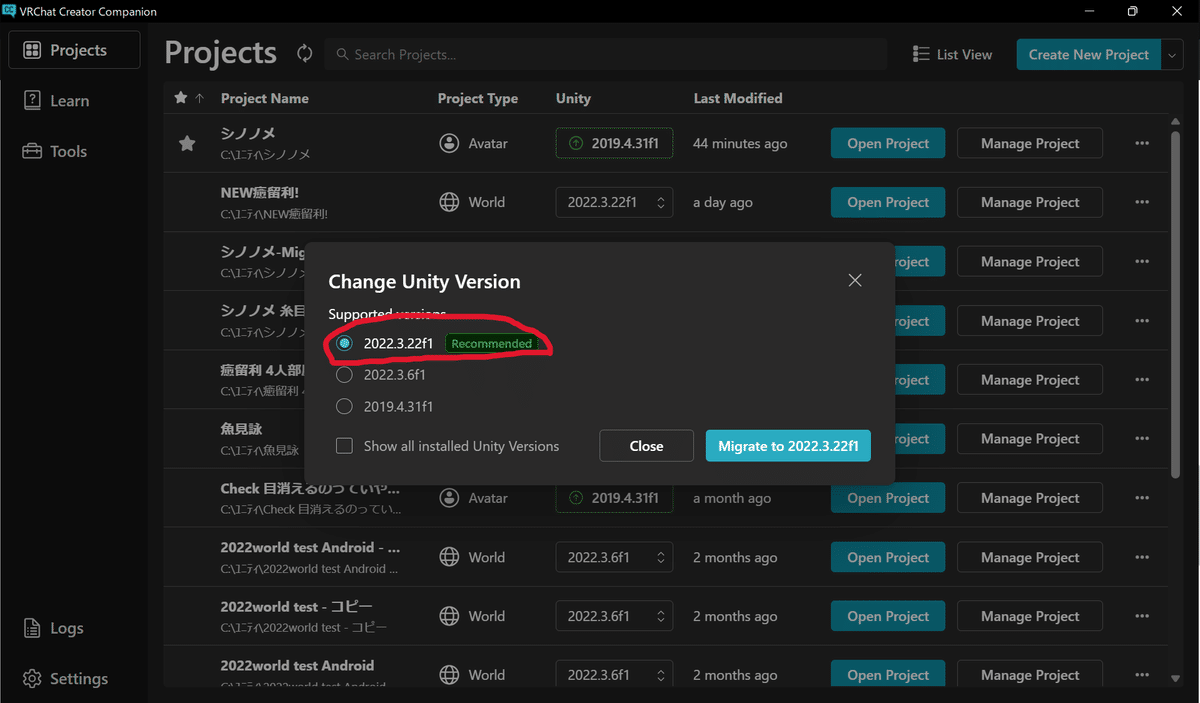This screenshot has width=1200, height=703.
Task: Open more options for NEW癒留利! row
Action: 1142,202
